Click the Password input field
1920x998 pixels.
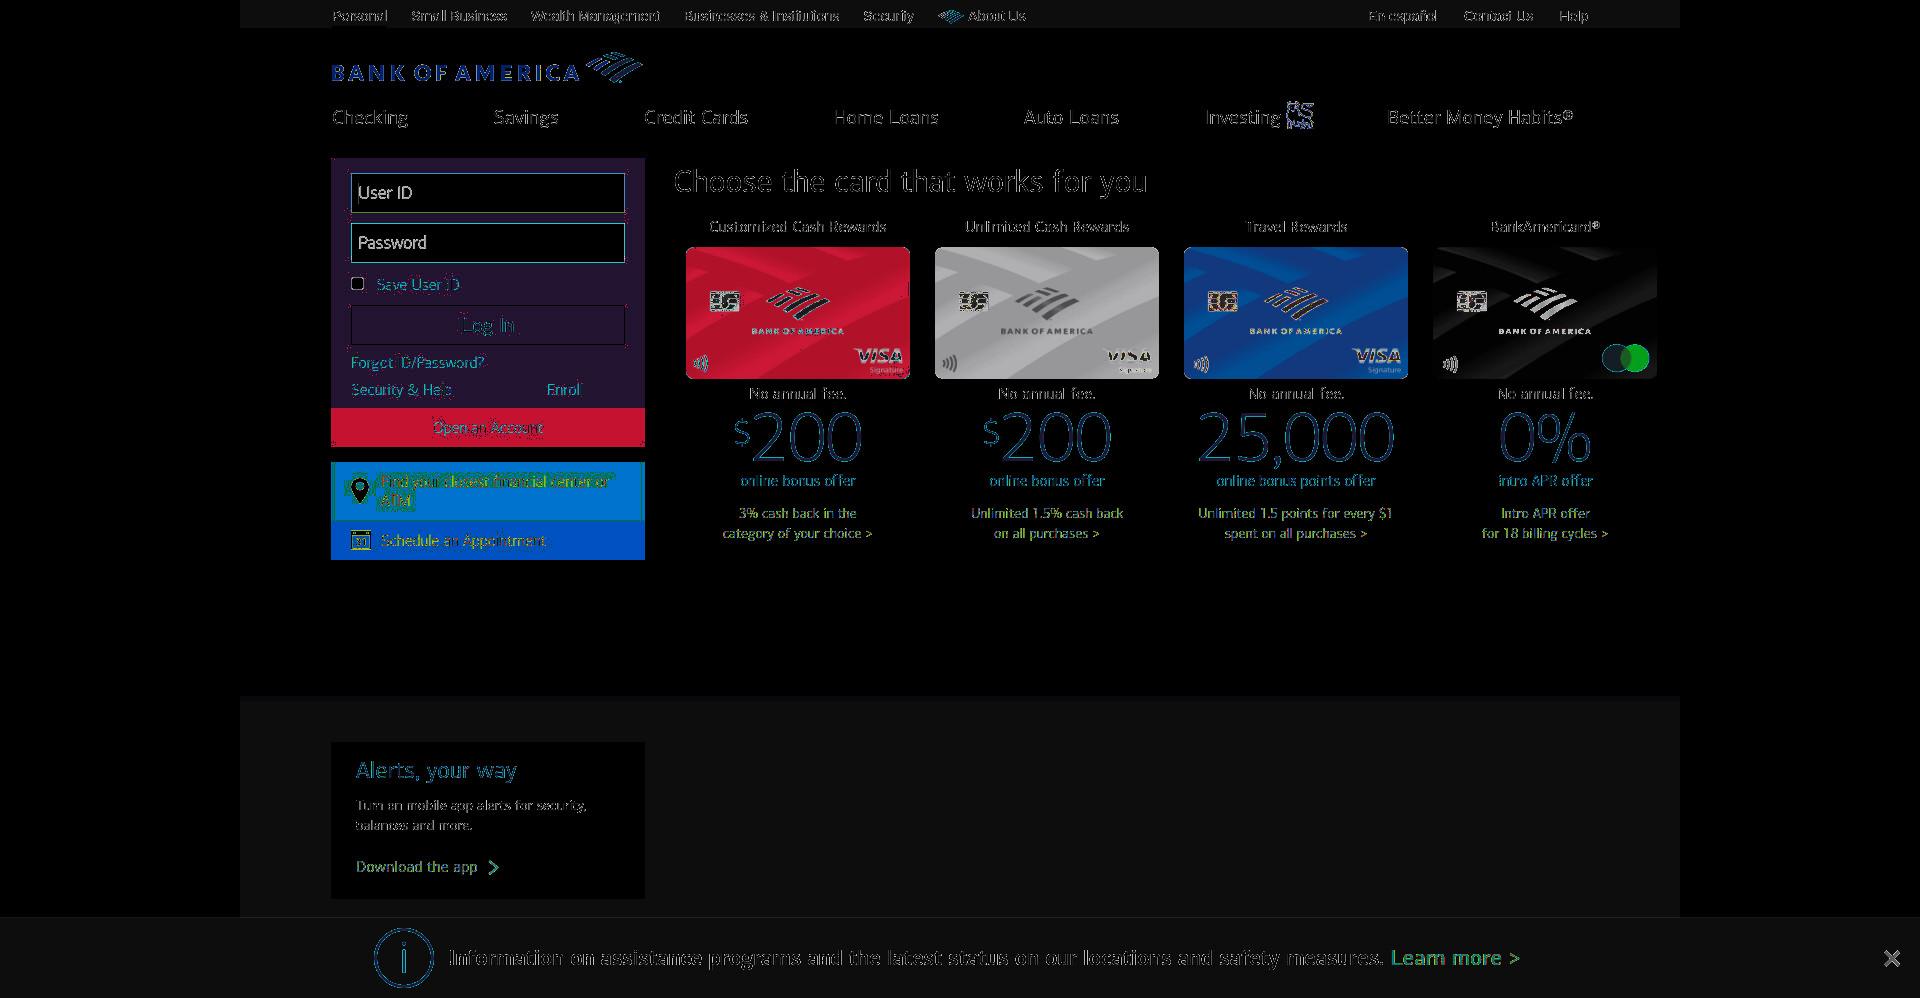coord(488,243)
